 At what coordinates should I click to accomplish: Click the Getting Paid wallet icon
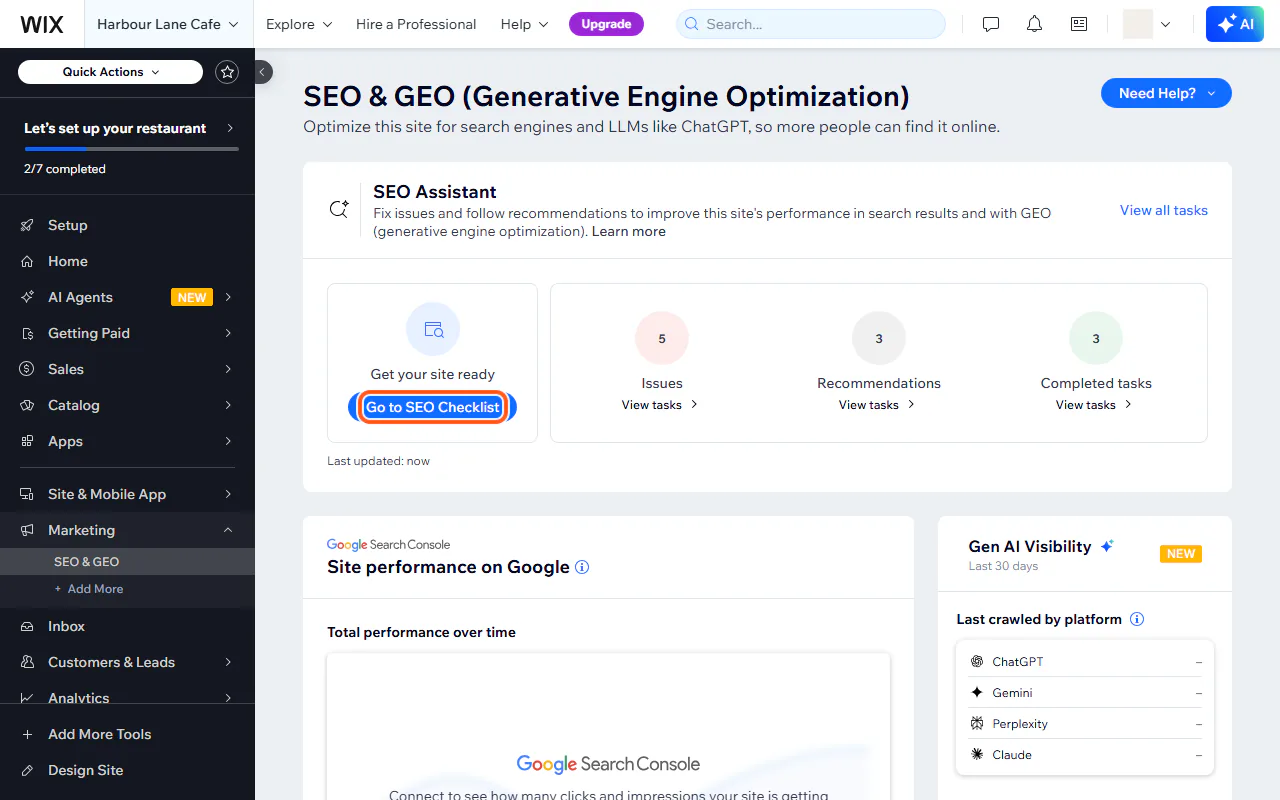27,333
